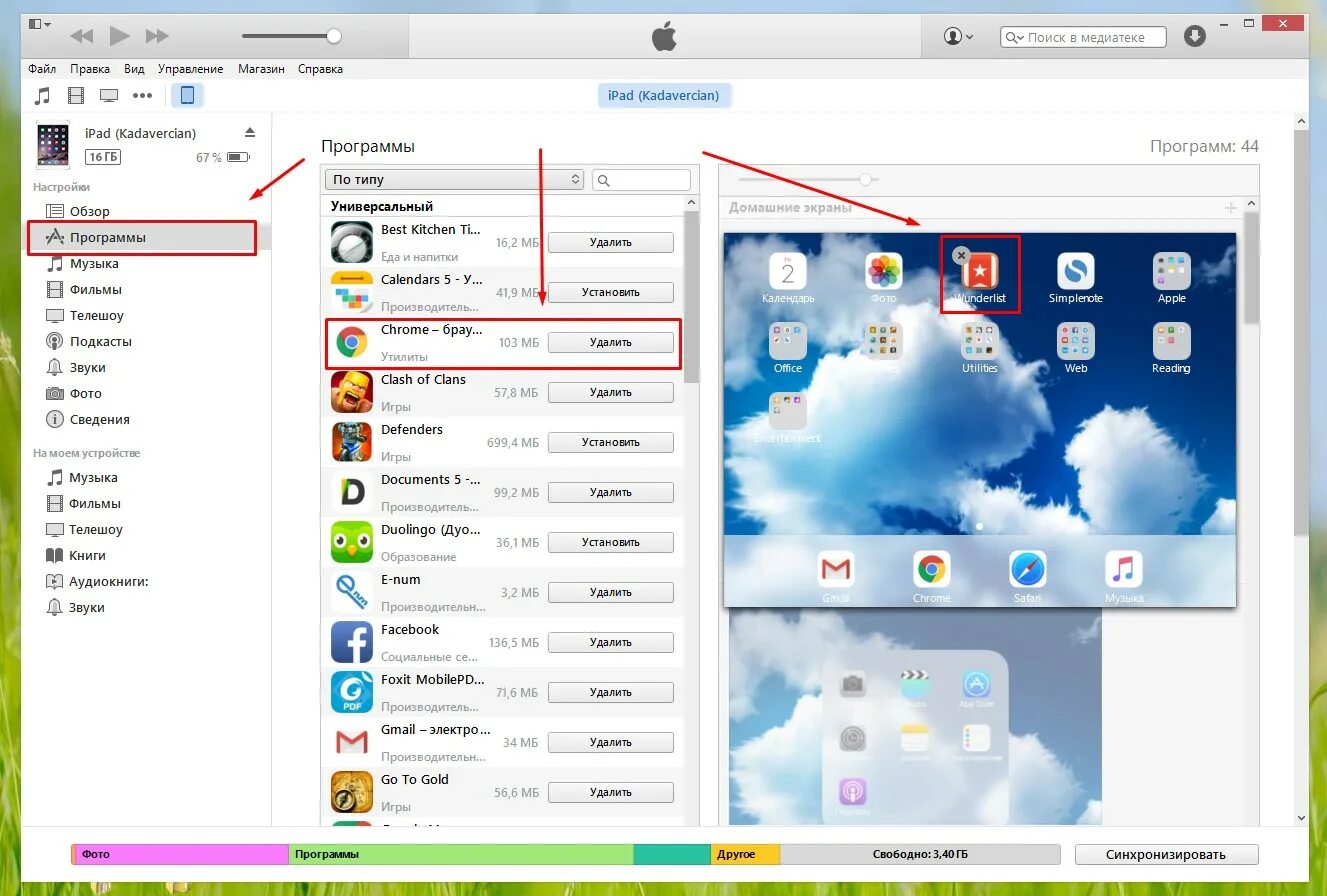Select Music icon in home screen dock
Screen dimensions: 1327x896
[x=1123, y=569]
